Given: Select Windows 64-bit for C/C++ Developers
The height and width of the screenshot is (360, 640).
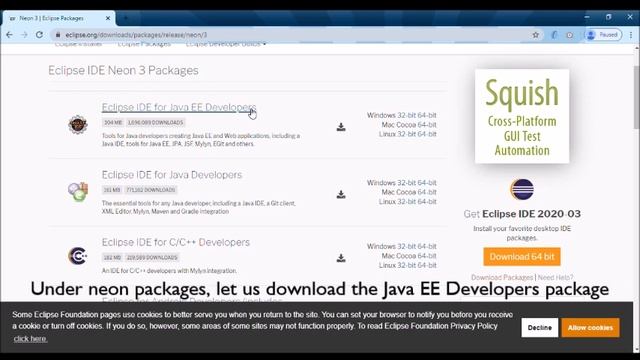Looking at the screenshot, I should pyautogui.click(x=427, y=247).
